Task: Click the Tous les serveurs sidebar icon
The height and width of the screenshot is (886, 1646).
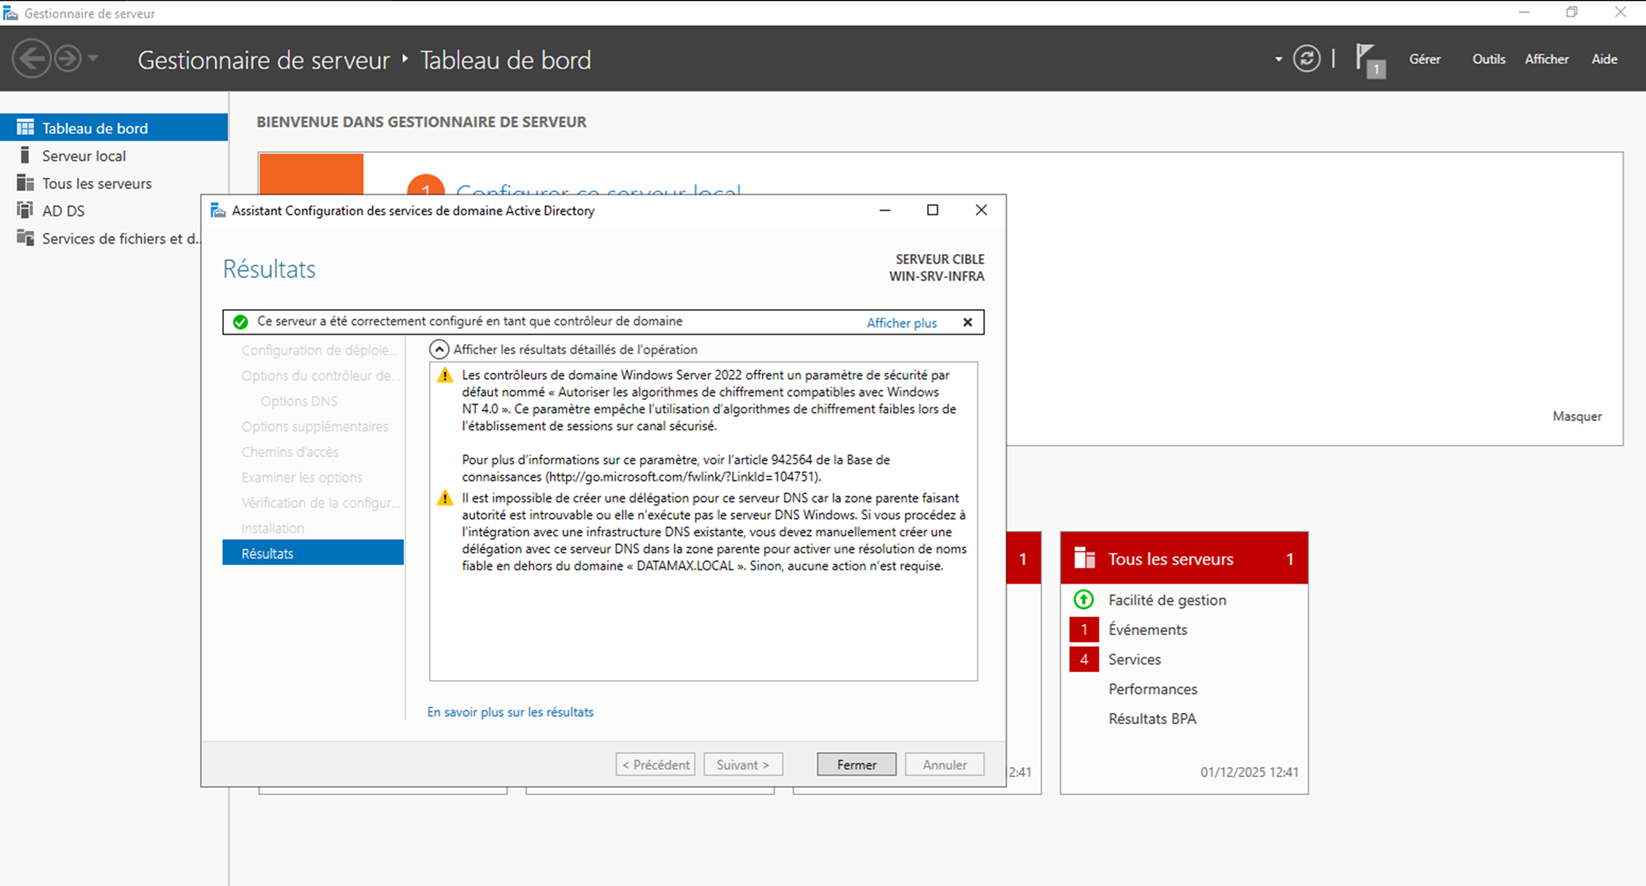Action: (x=25, y=183)
